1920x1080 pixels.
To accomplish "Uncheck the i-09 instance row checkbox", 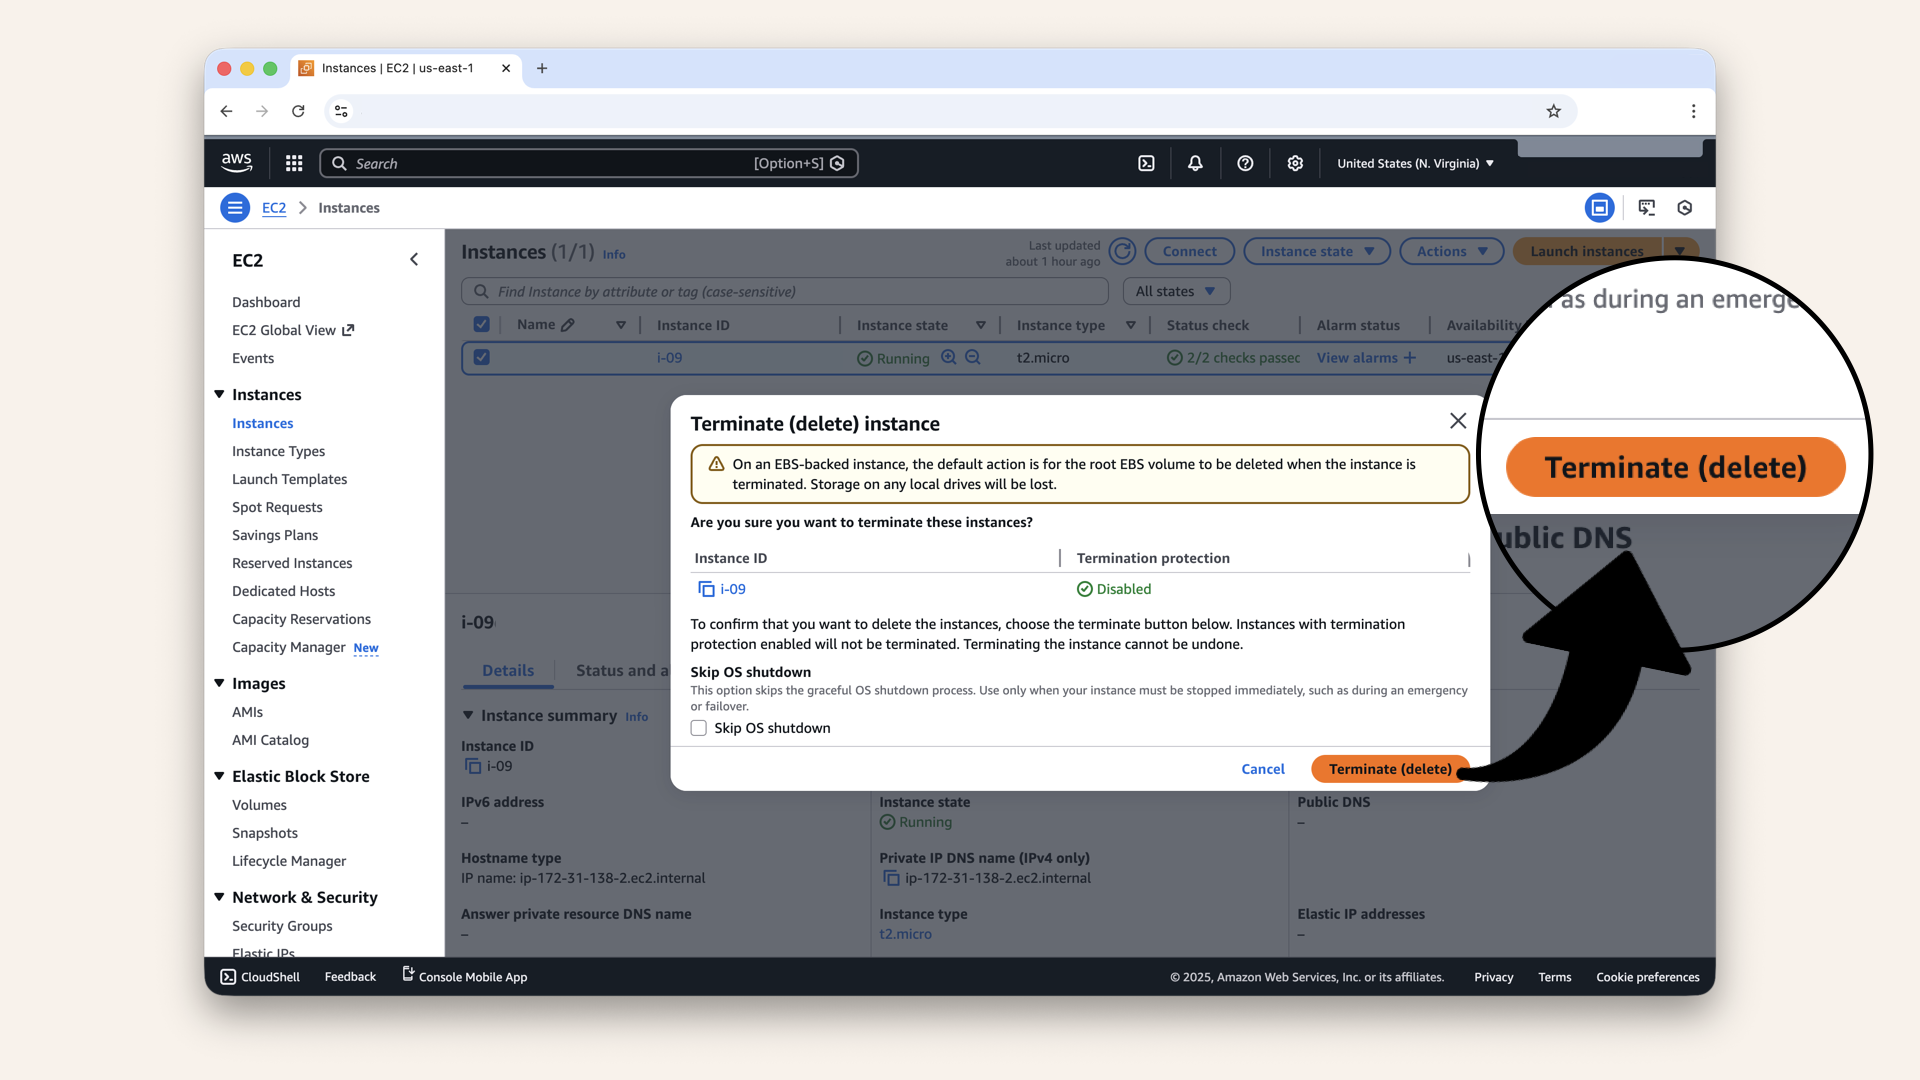I will pyautogui.click(x=481, y=357).
